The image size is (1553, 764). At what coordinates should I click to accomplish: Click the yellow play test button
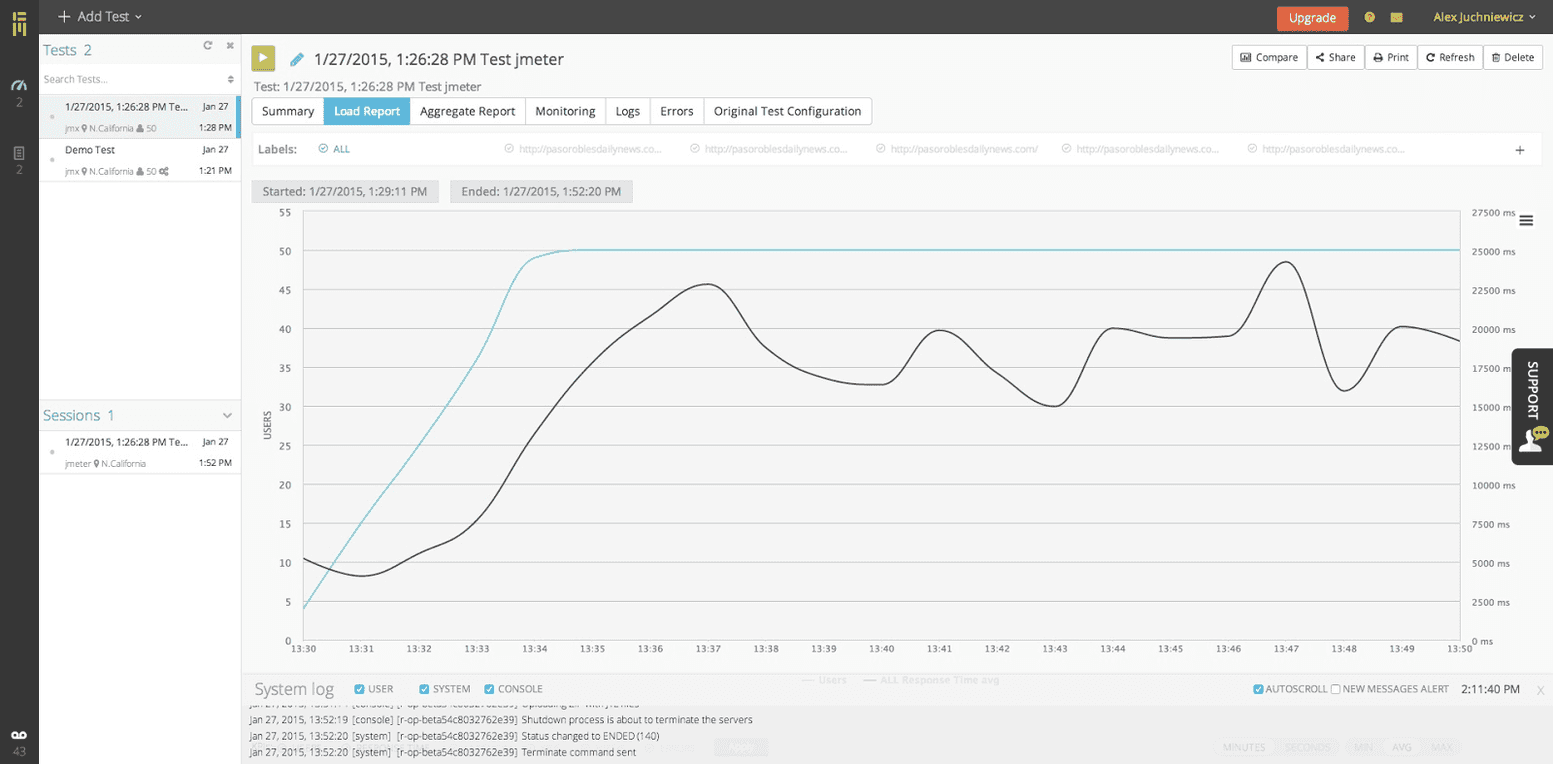point(263,59)
